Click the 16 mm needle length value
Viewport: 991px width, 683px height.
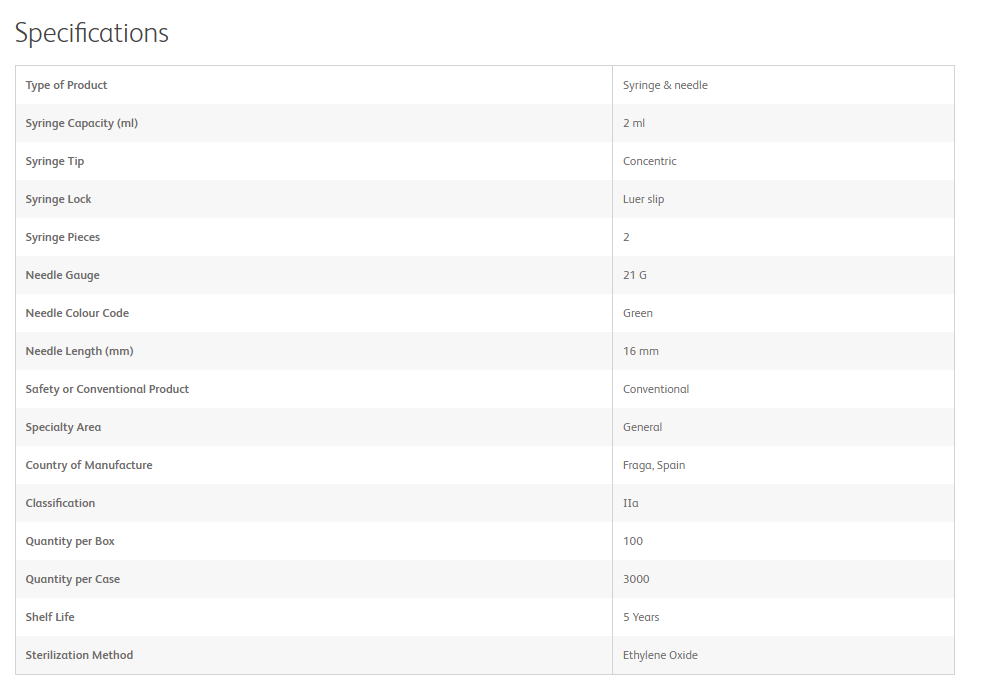(x=641, y=351)
